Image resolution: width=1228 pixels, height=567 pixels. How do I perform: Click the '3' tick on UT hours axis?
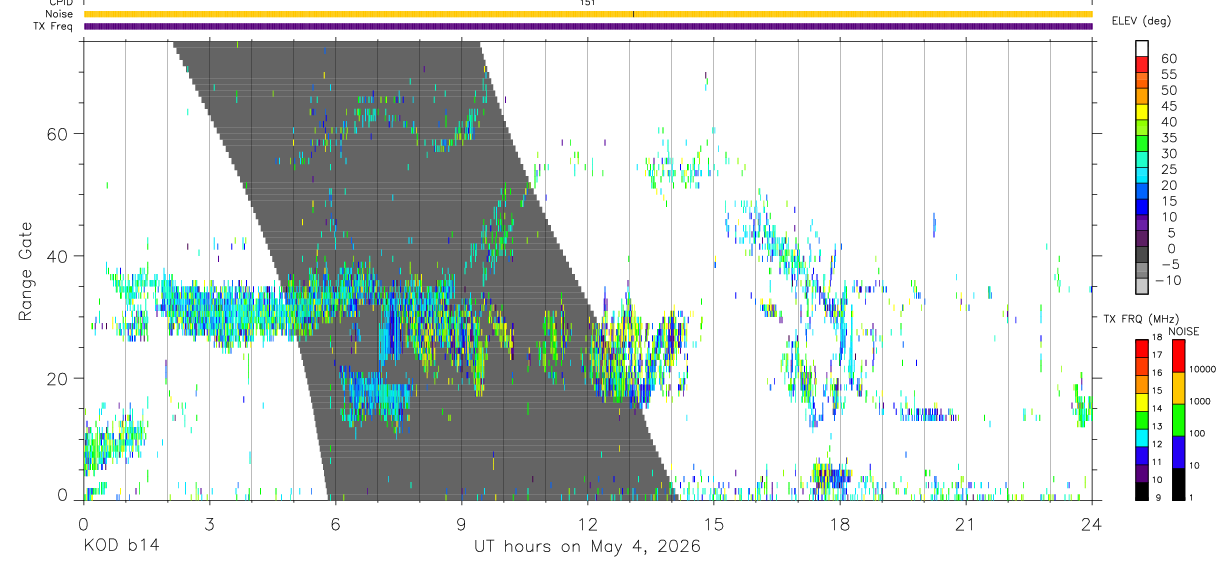click(209, 523)
